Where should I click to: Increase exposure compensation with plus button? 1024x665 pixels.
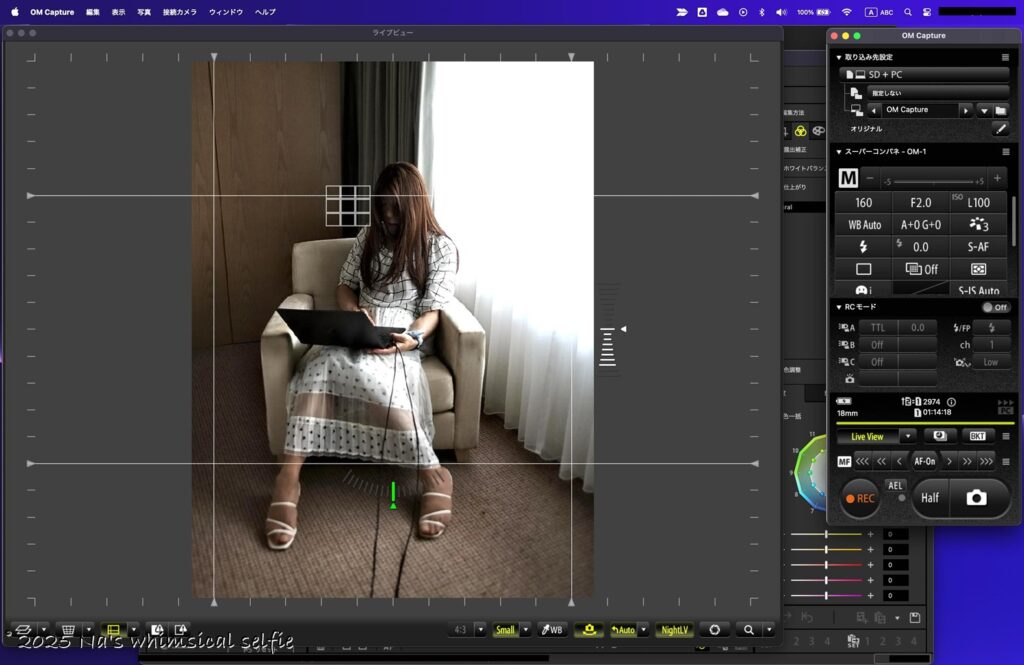click(997, 178)
